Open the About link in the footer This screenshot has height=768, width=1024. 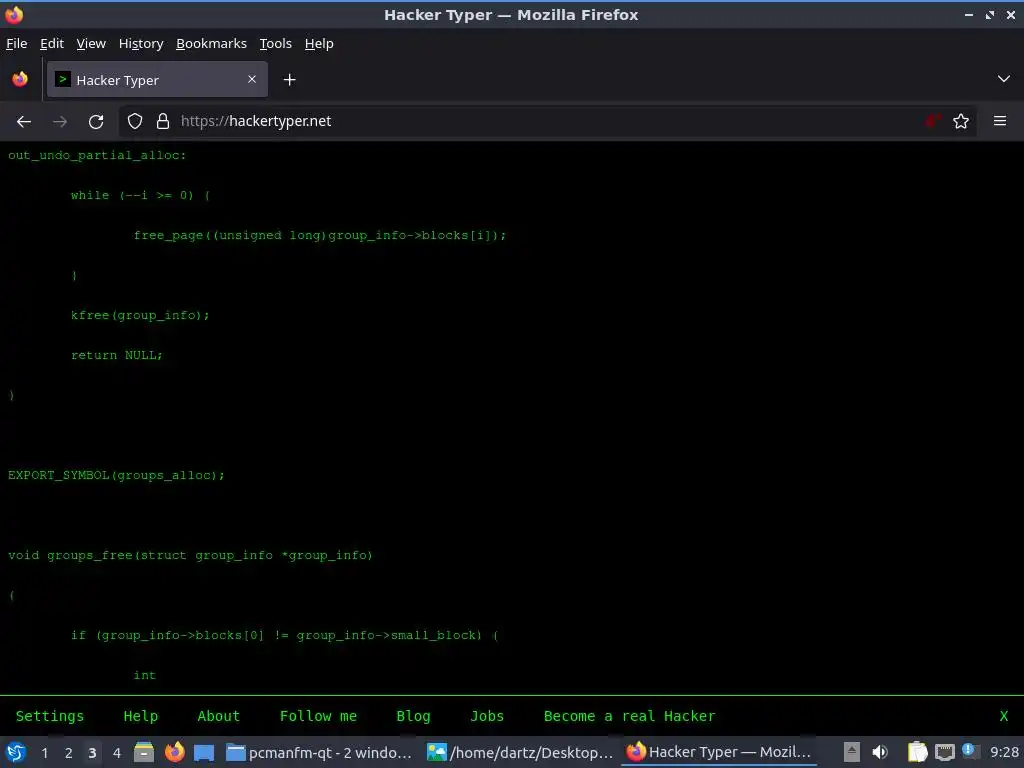click(218, 716)
